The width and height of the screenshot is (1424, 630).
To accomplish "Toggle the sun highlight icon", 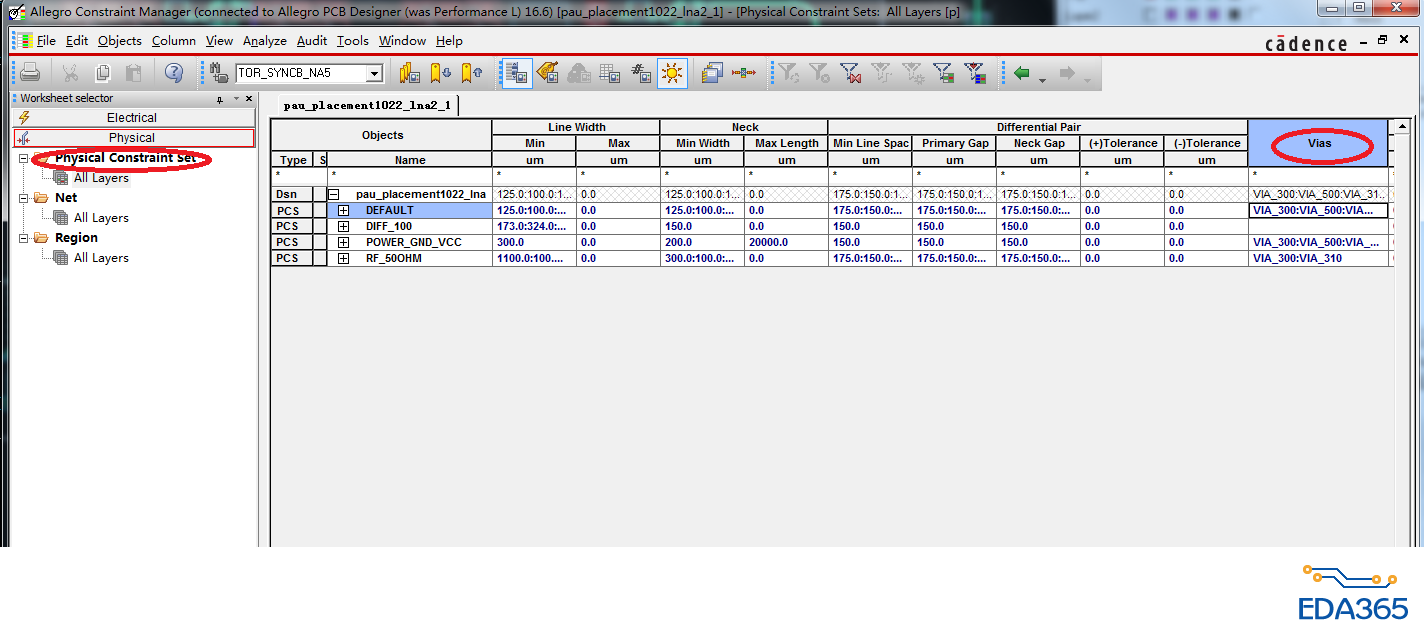I will point(672,73).
